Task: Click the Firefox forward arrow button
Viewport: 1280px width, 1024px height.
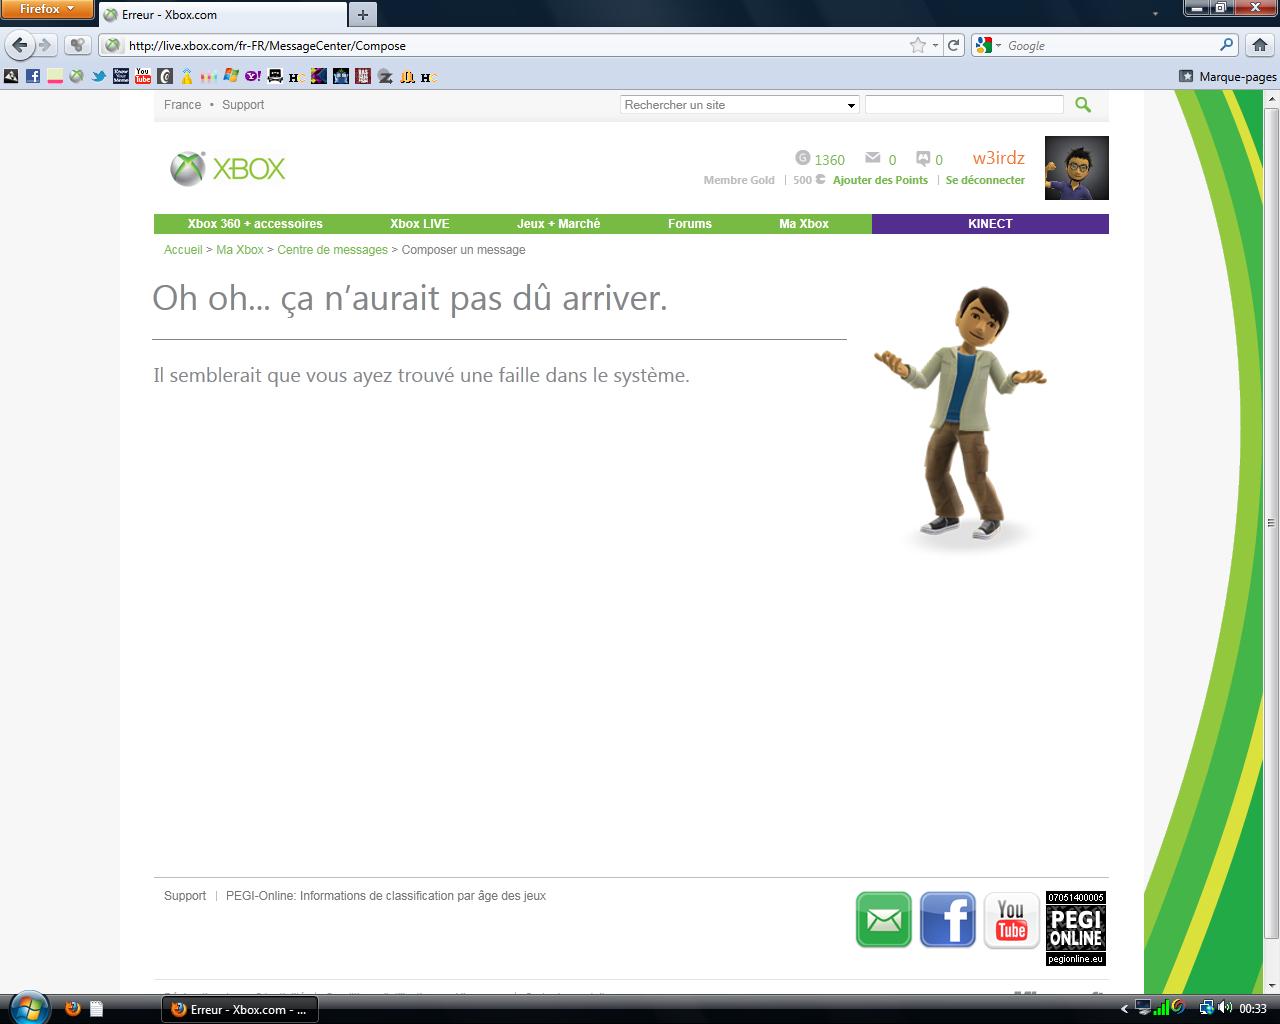Action: [x=45, y=45]
